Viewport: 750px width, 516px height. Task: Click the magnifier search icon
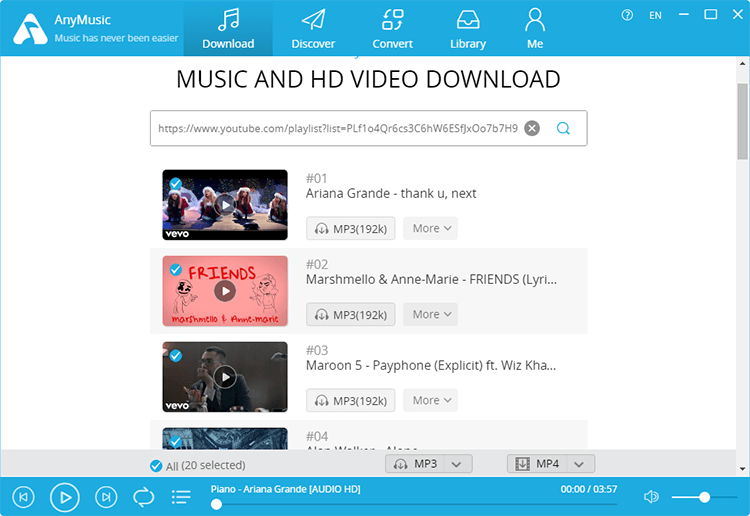[x=563, y=128]
